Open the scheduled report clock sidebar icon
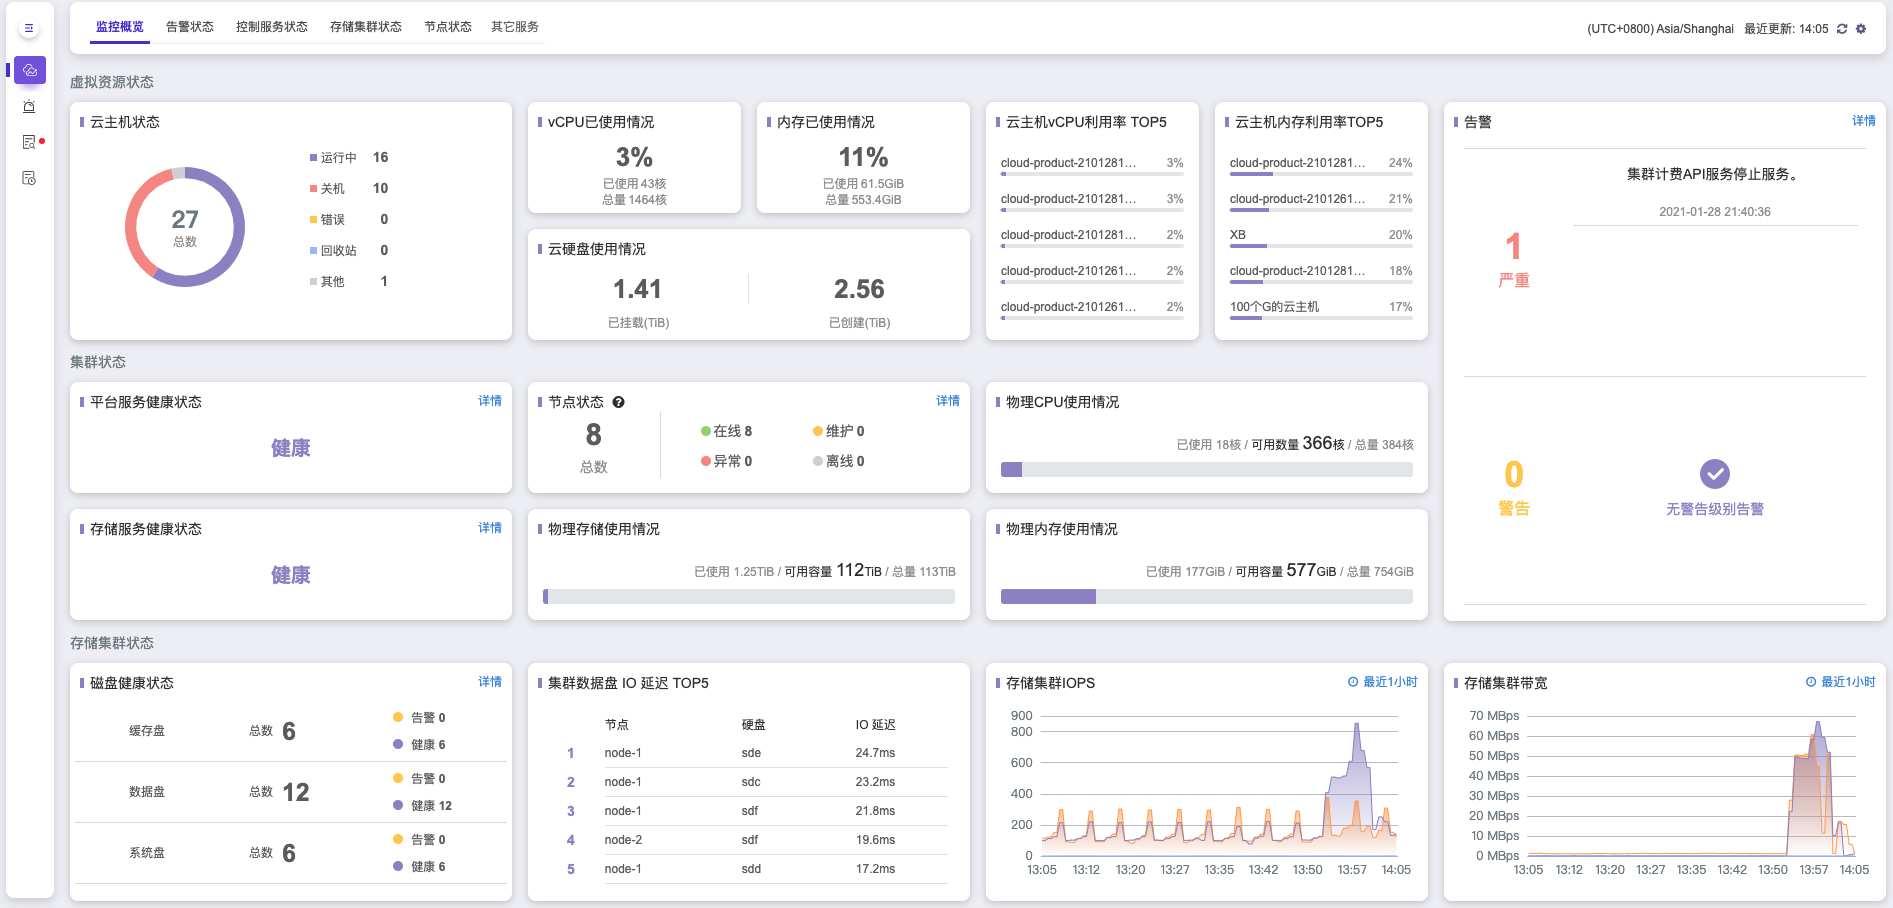The height and width of the screenshot is (908, 1893). (29, 178)
